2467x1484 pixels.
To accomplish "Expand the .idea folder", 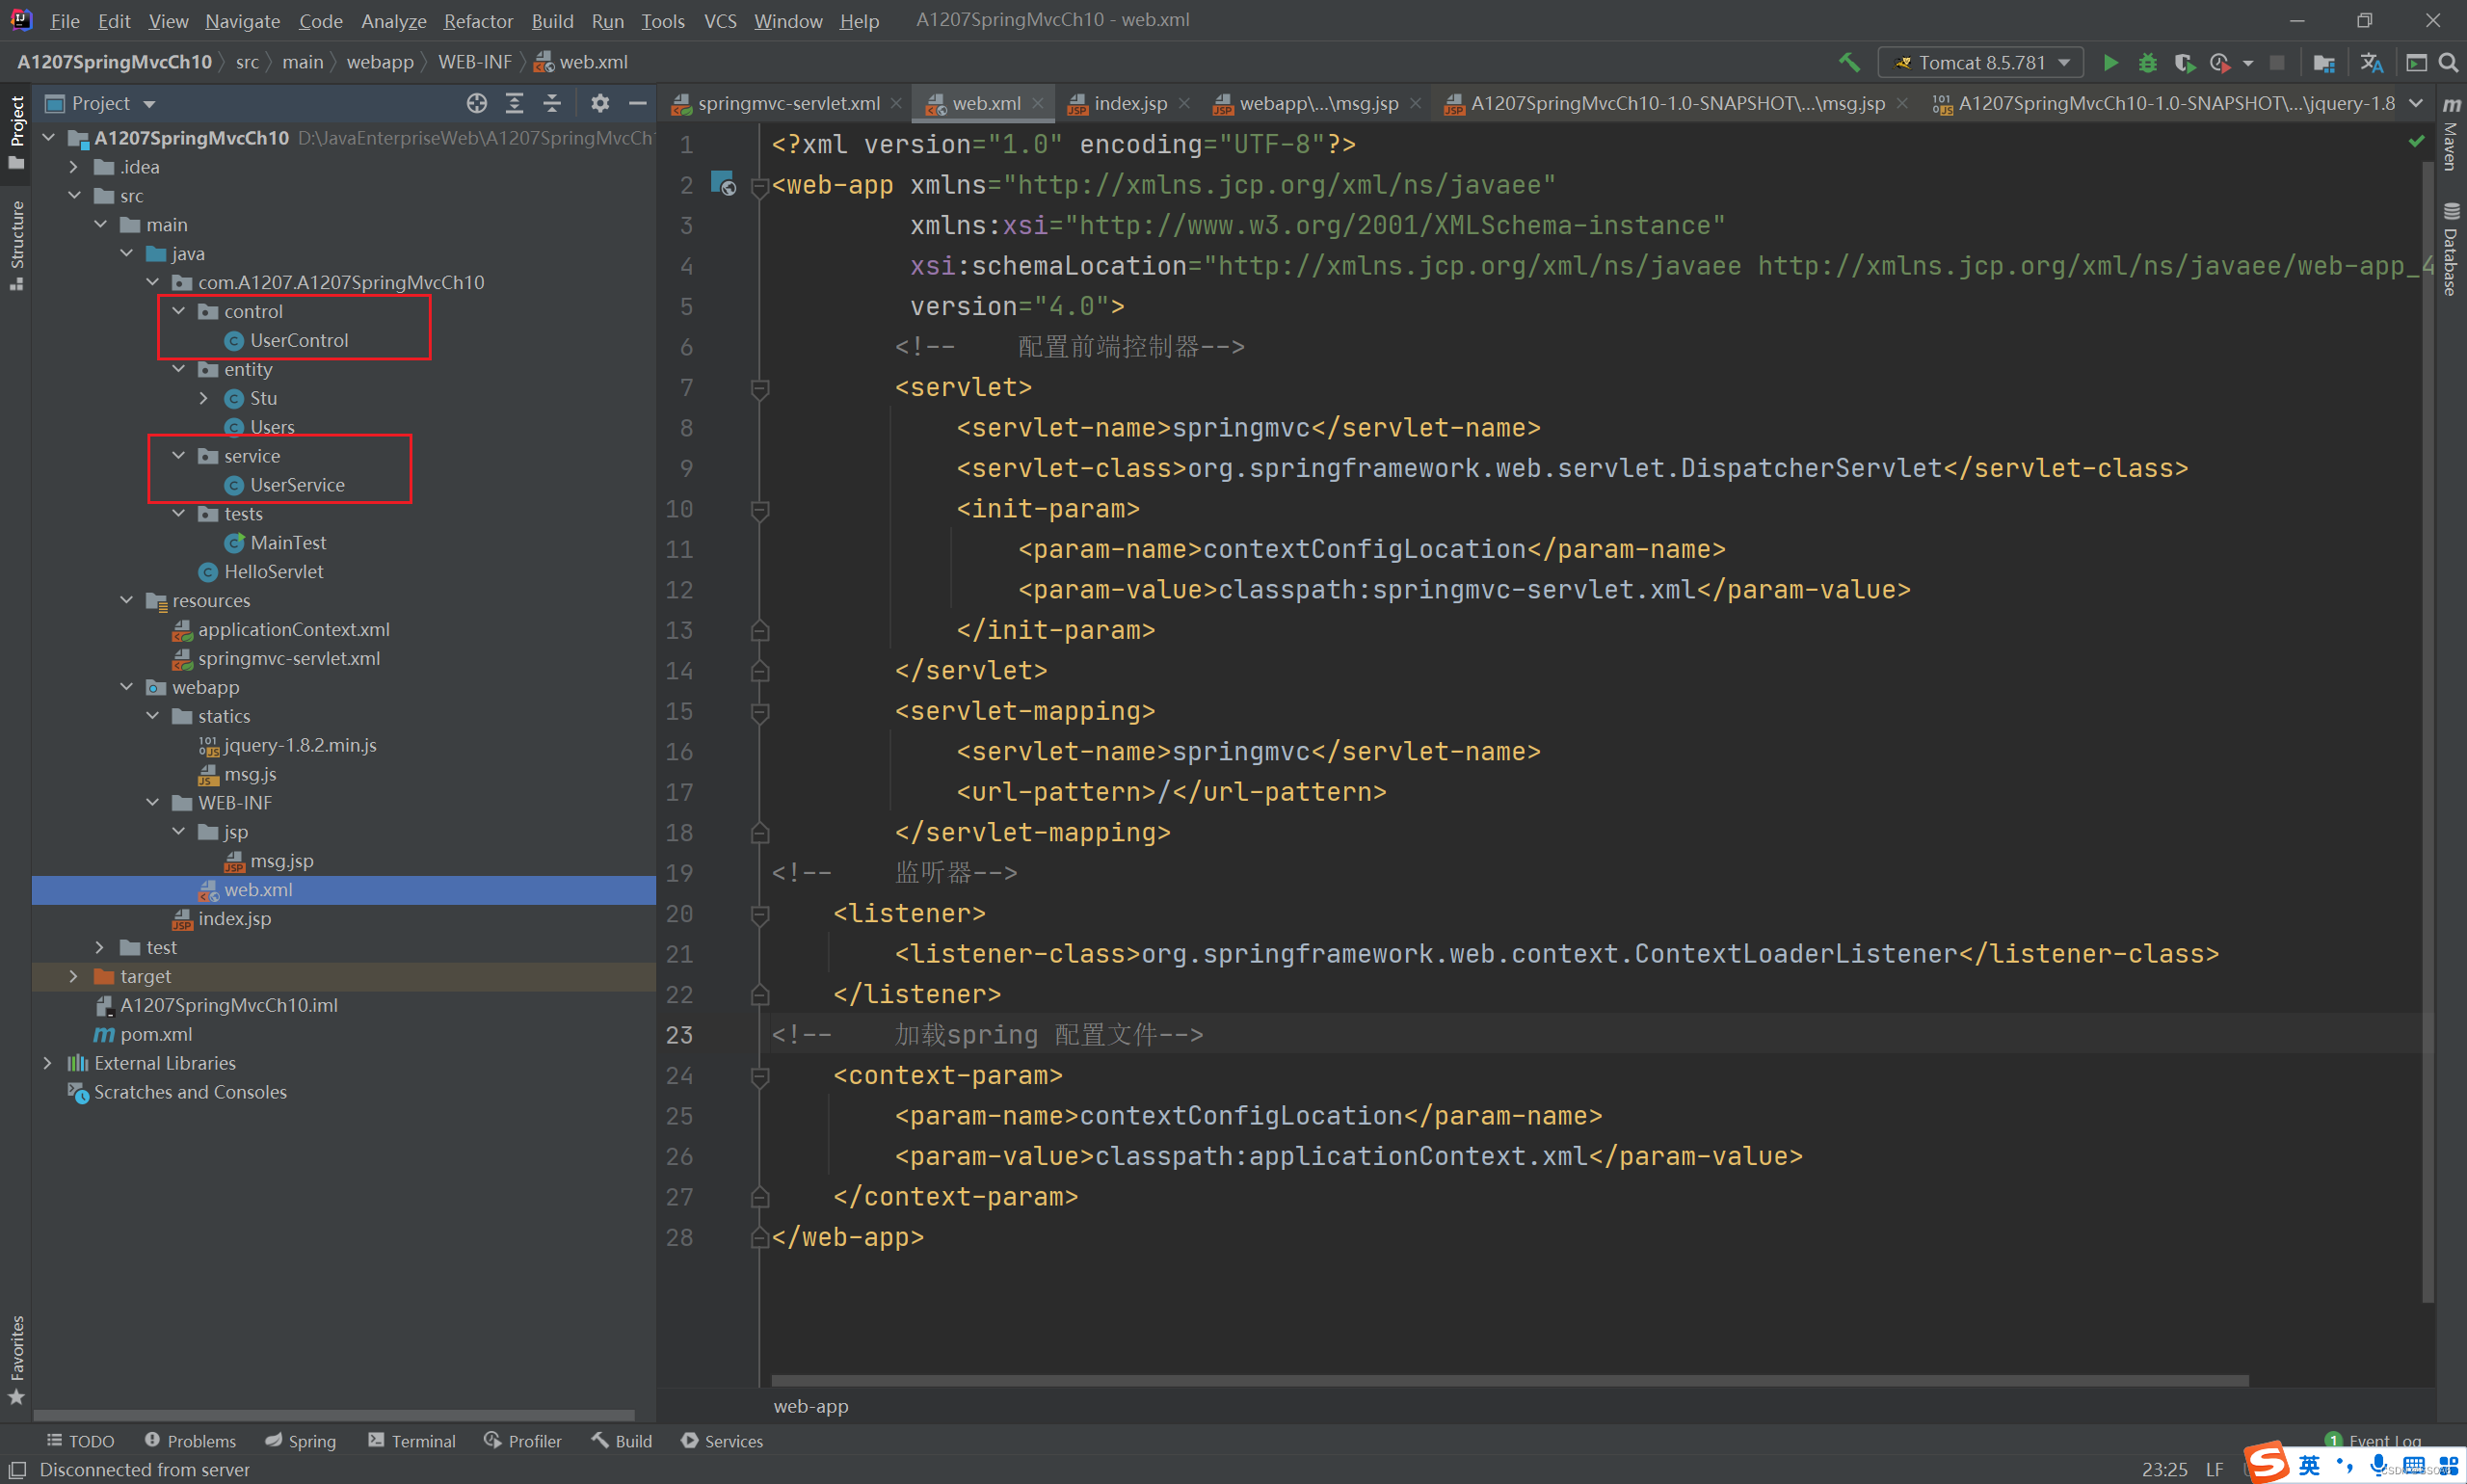I will pos(74,167).
